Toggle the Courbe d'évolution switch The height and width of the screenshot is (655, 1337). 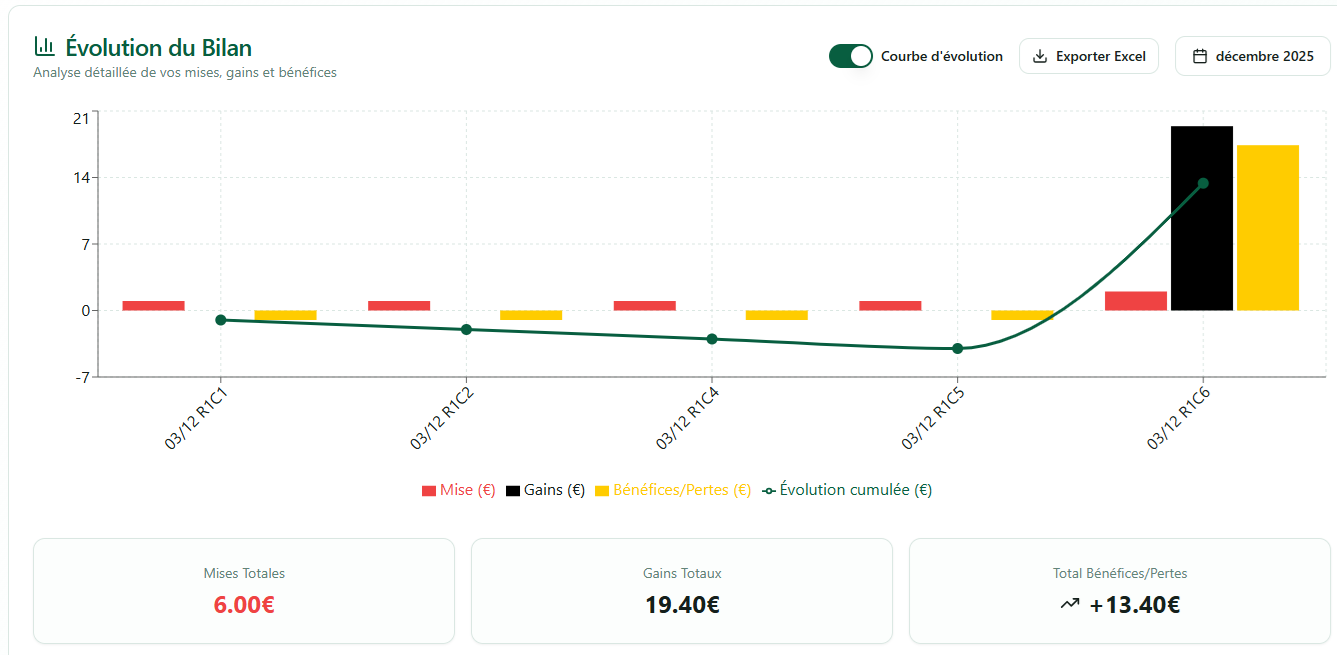[x=850, y=56]
